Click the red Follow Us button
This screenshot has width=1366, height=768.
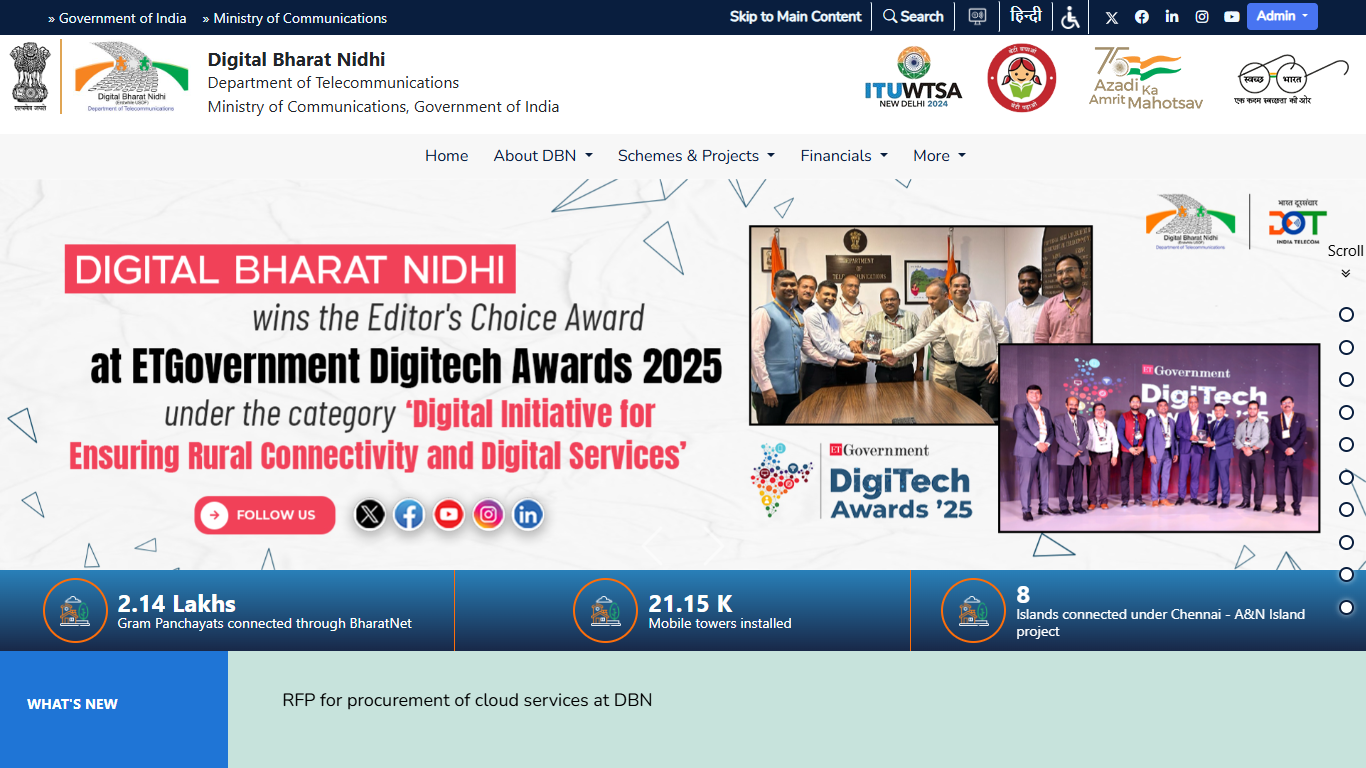coord(265,515)
